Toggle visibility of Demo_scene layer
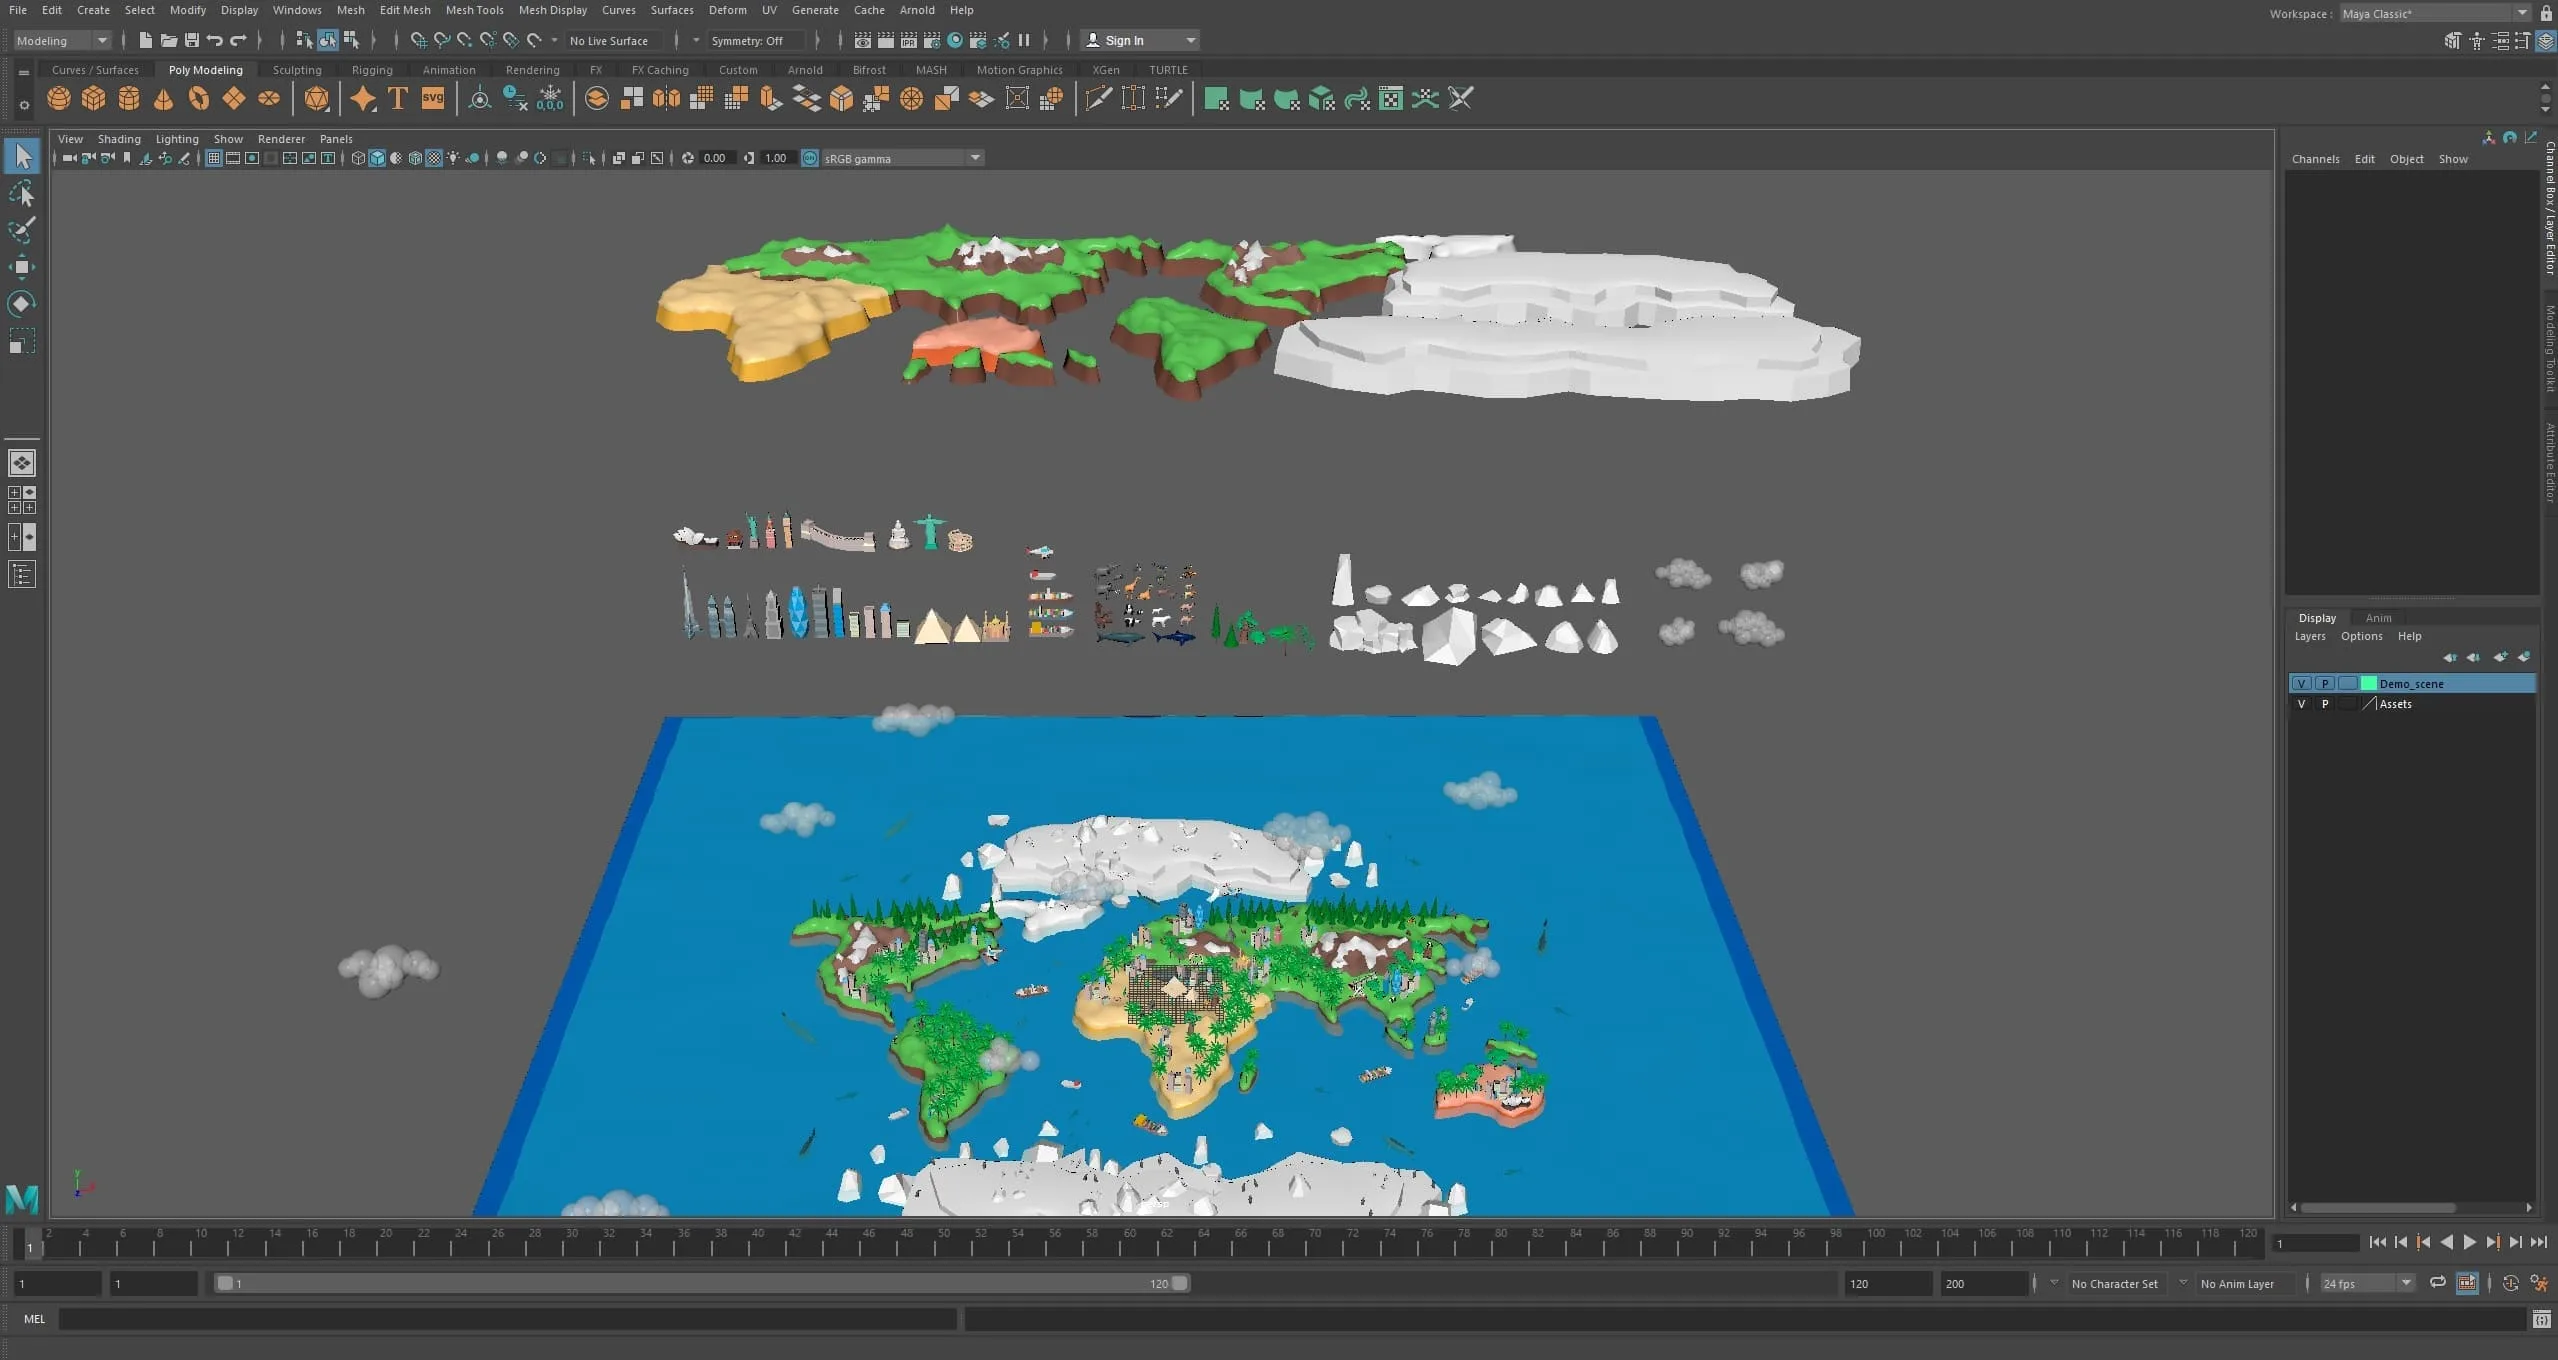 coord(2301,684)
